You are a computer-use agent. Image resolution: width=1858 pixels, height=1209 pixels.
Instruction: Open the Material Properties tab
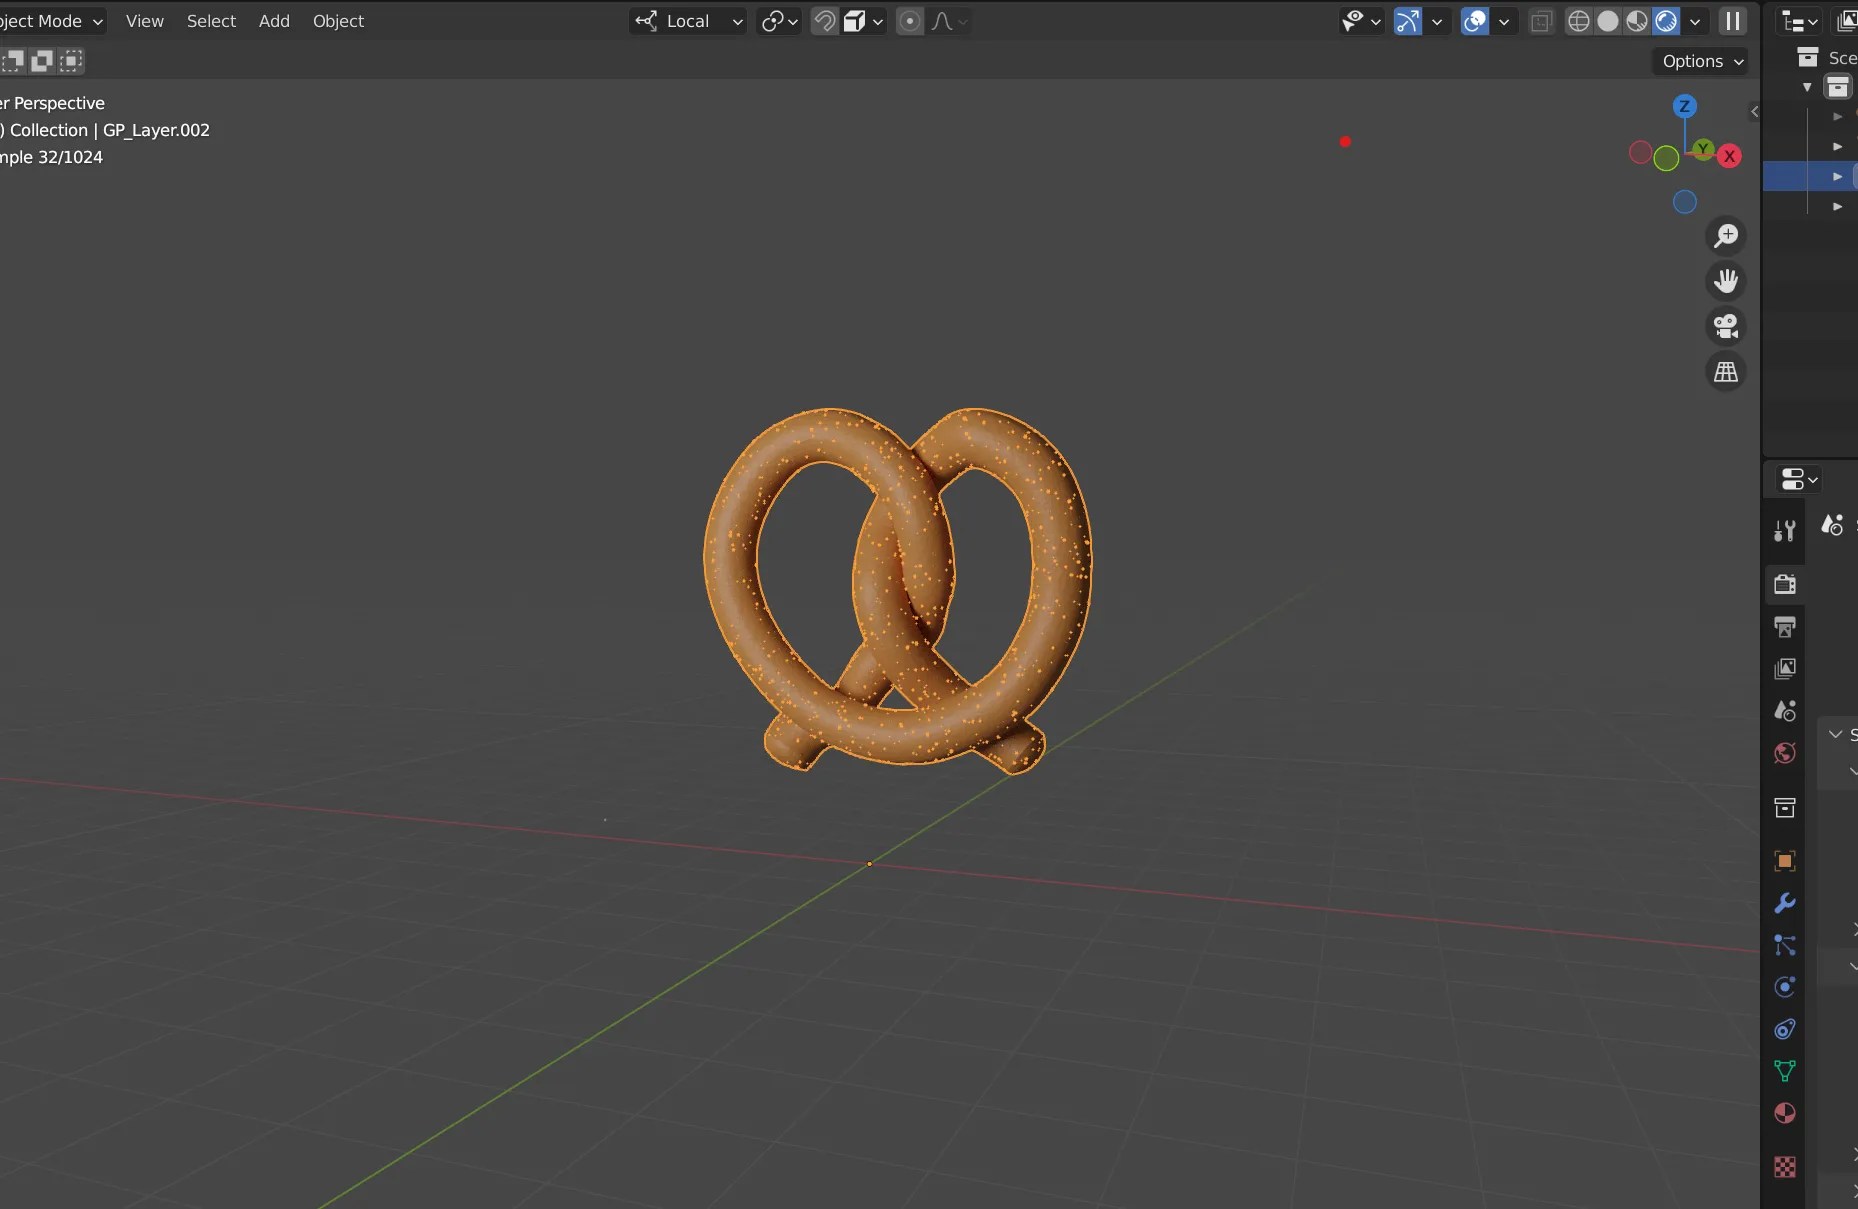1786,1114
